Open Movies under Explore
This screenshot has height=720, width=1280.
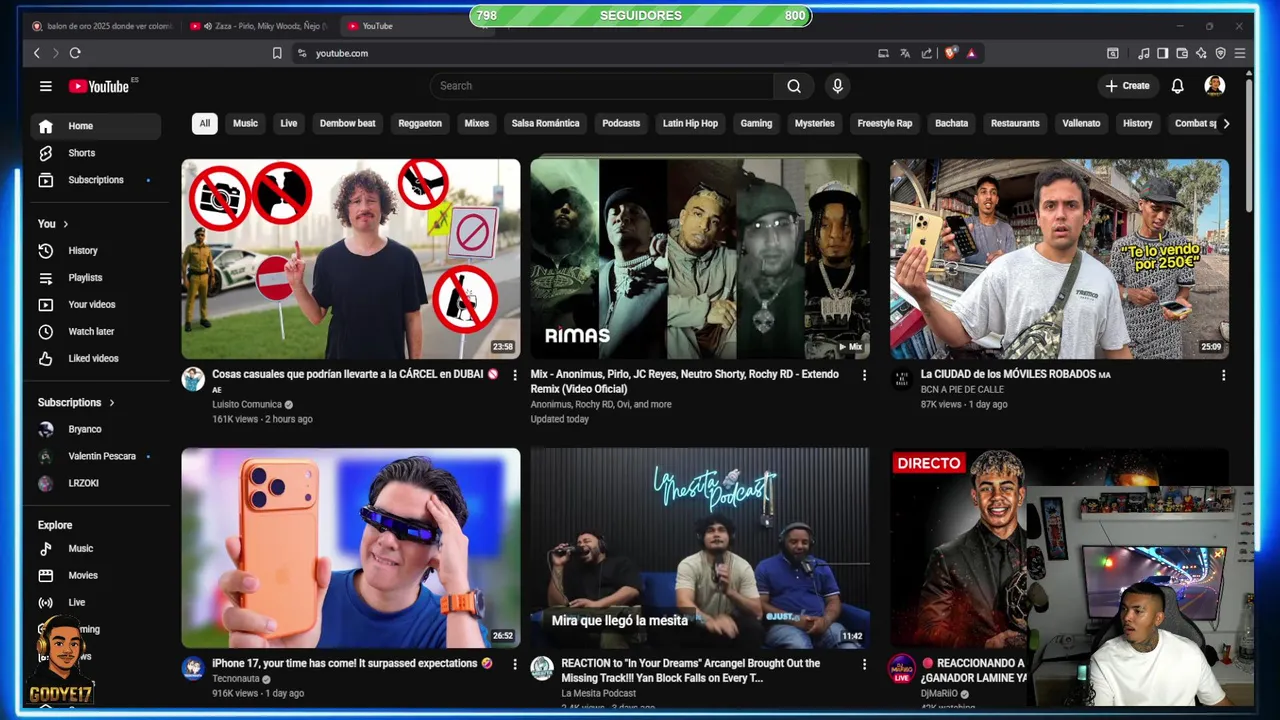pos(96,576)
